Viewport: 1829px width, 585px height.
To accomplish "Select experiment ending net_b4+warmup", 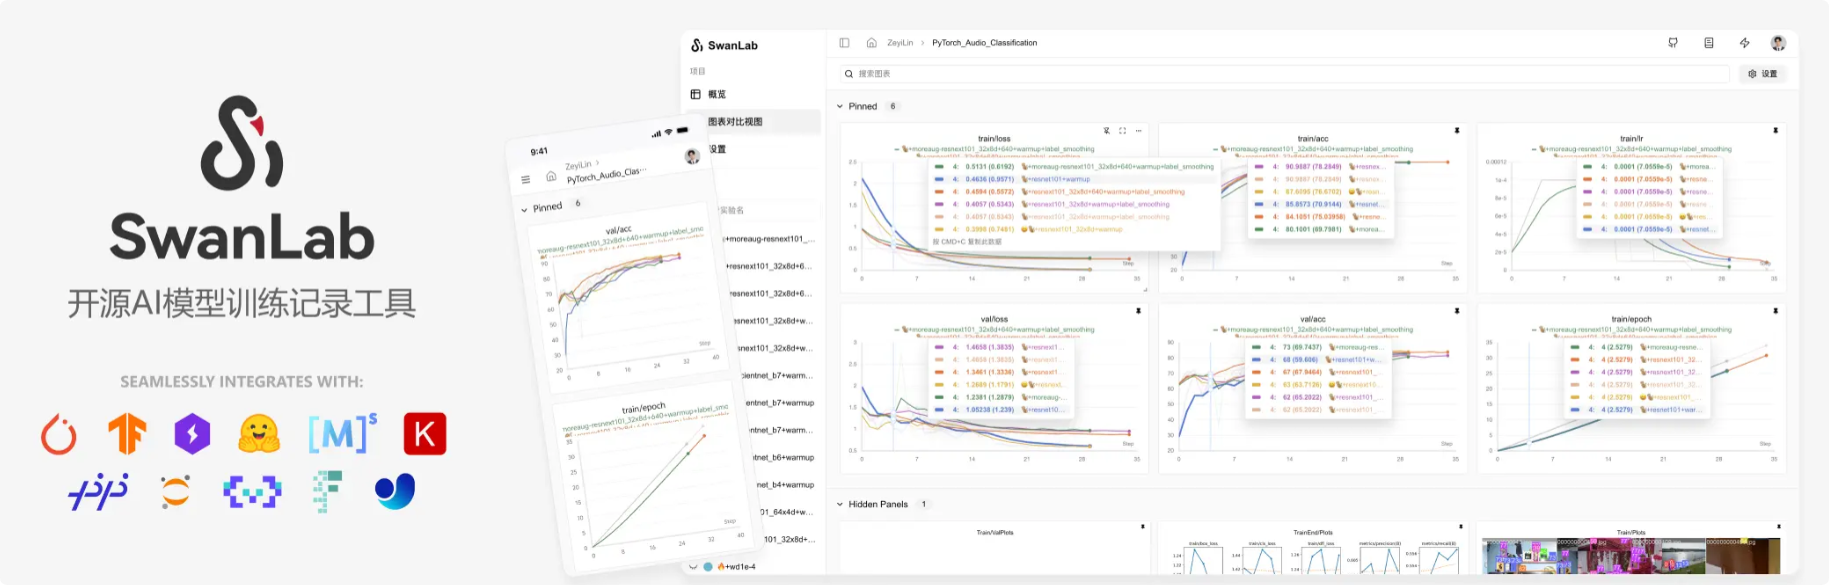I will tap(784, 484).
